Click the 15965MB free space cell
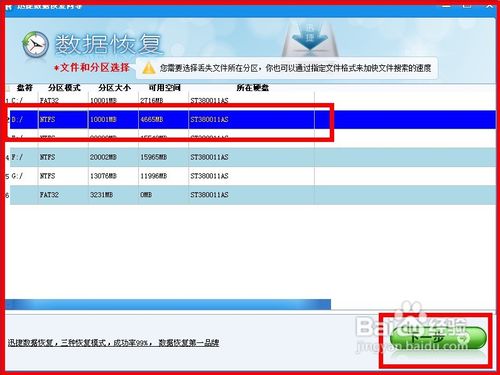 coord(153,157)
